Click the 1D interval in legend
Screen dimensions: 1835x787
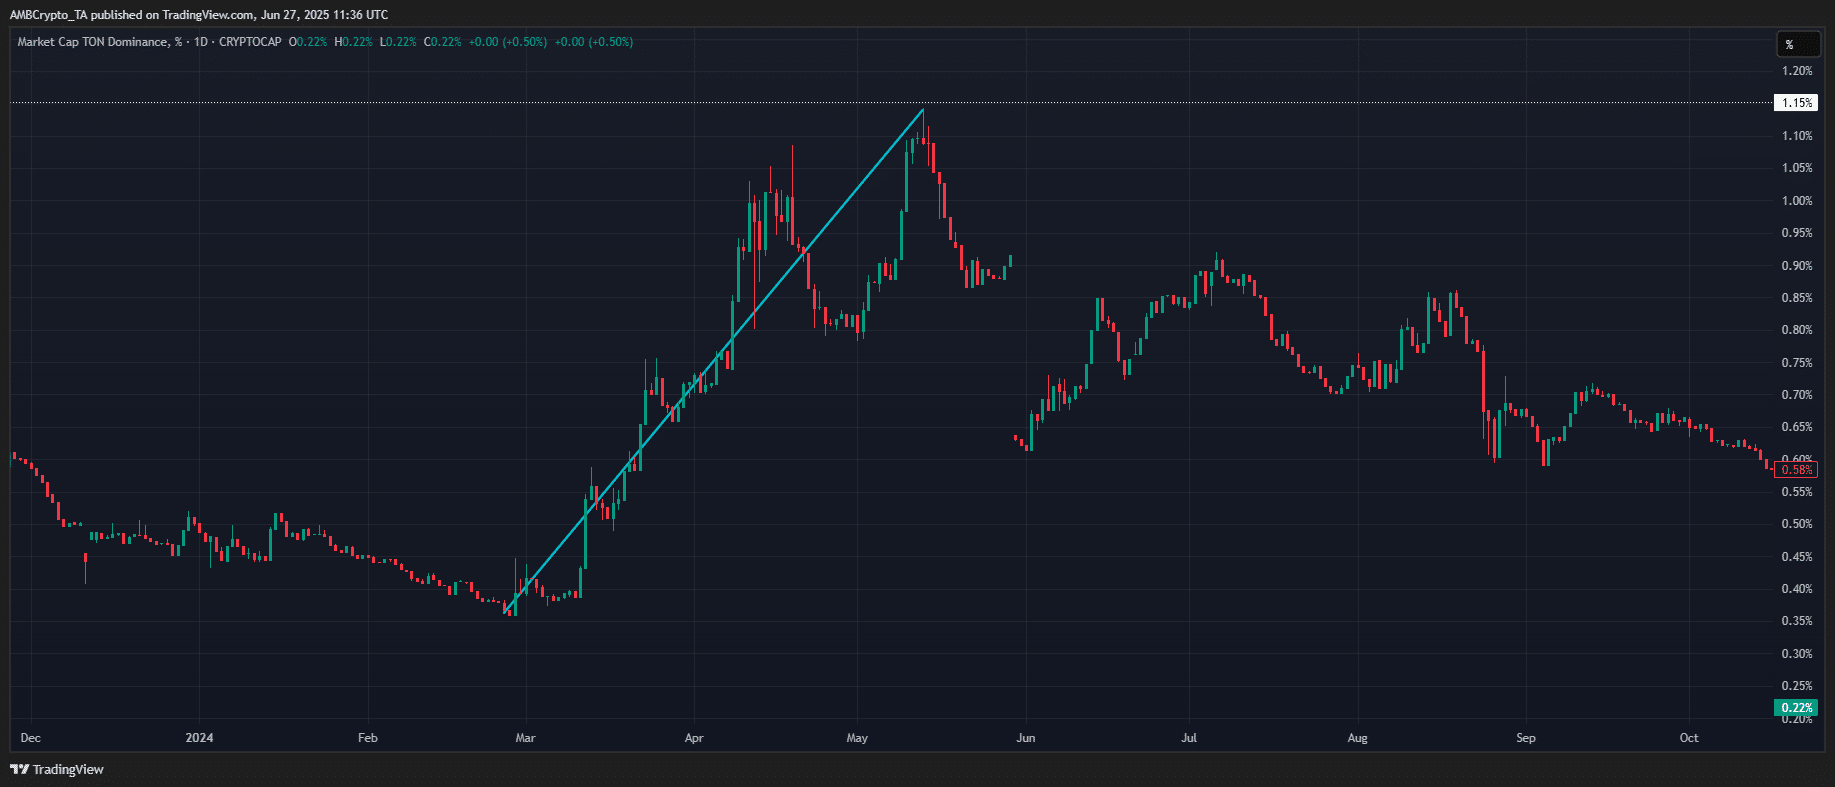(201, 42)
